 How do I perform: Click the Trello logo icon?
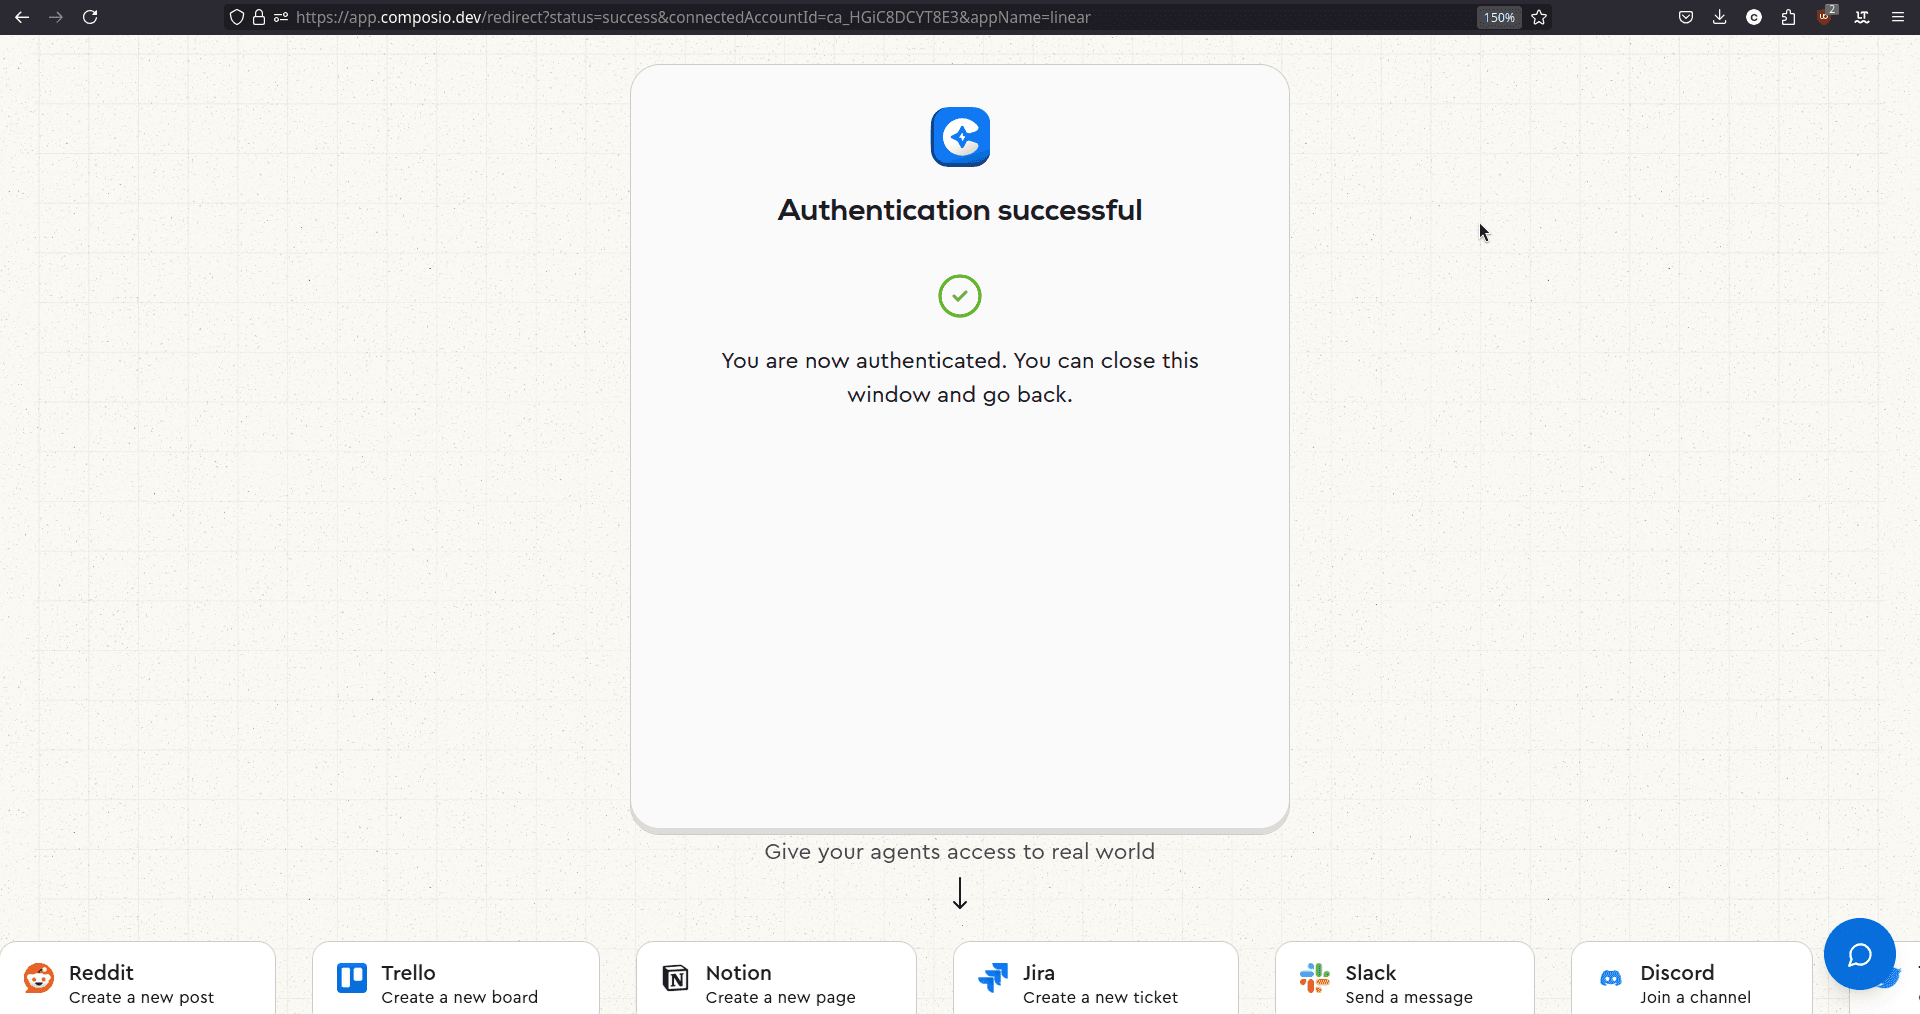pos(352,978)
